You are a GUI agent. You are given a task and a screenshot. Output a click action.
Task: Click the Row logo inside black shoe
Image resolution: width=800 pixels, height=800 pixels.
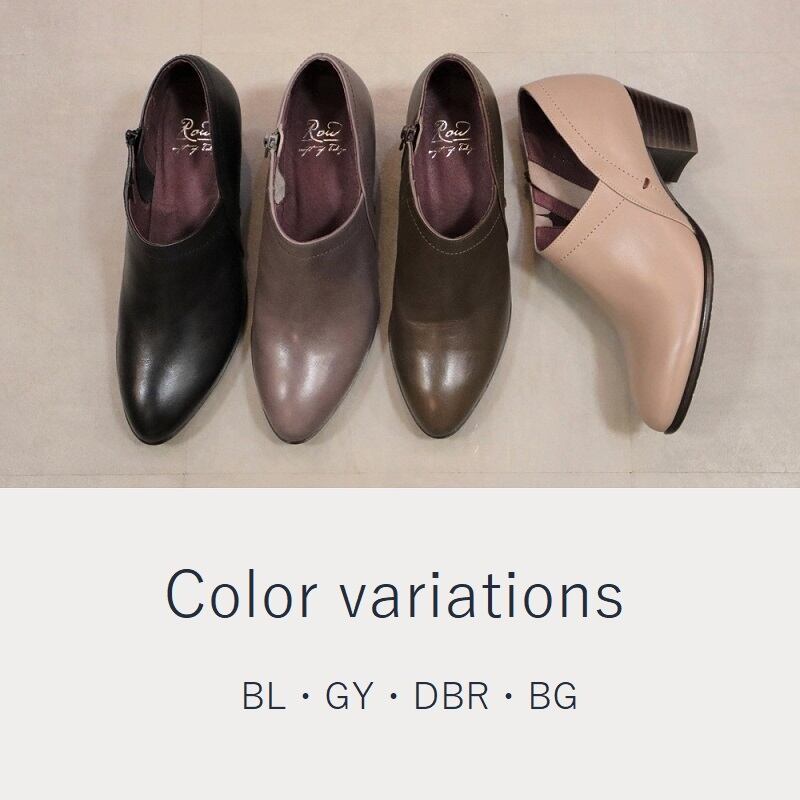pyautogui.click(x=197, y=138)
